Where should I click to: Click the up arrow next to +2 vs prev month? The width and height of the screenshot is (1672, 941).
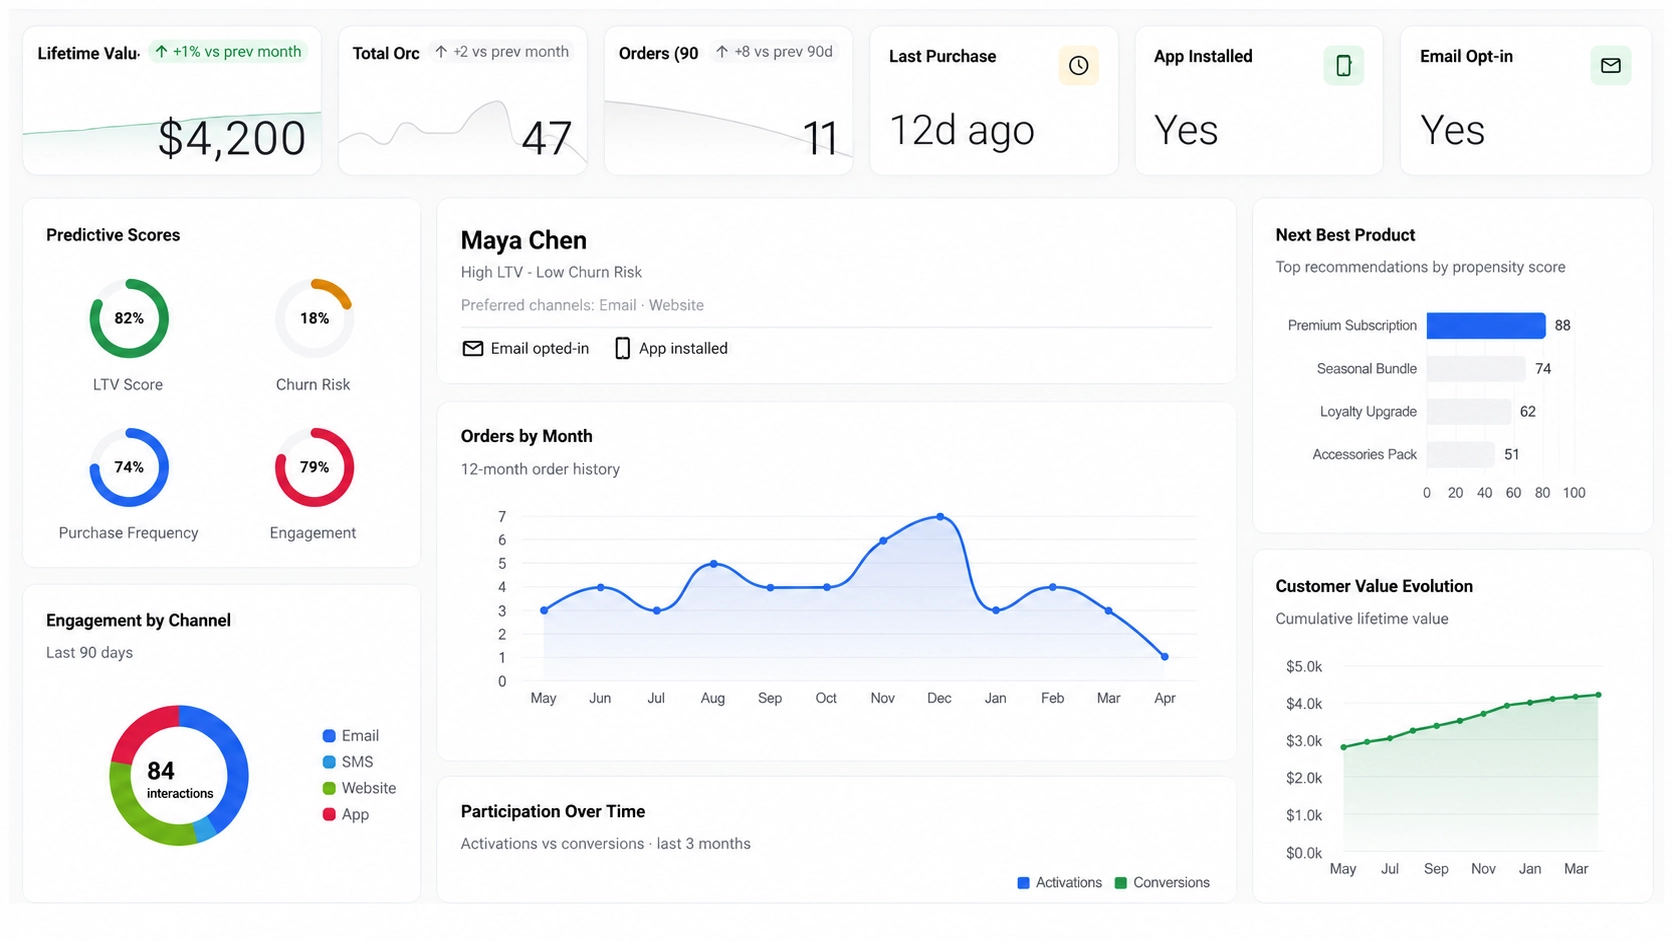point(441,51)
